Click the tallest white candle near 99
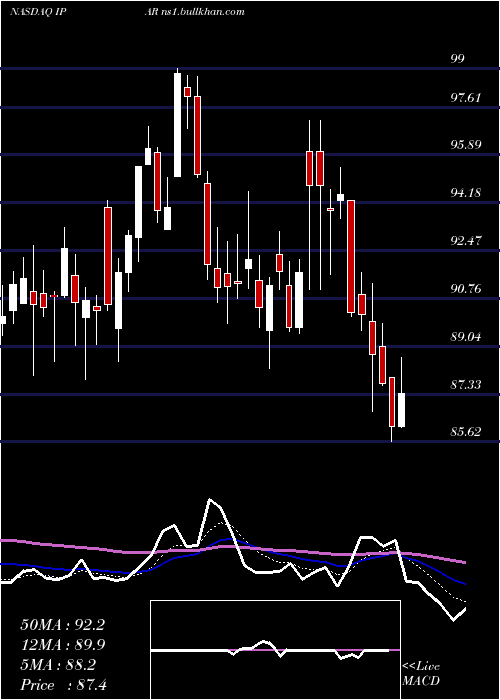Viewport: 500px width, 700px height. pos(178,125)
